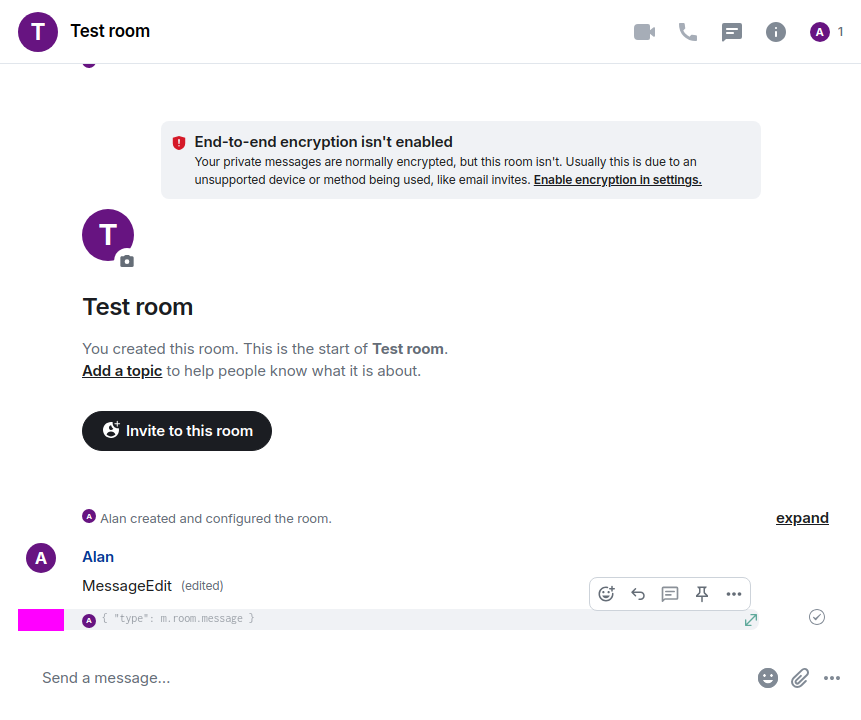861x720 pixels.
Task: Open the emoji picker in composer
Action: point(768,678)
